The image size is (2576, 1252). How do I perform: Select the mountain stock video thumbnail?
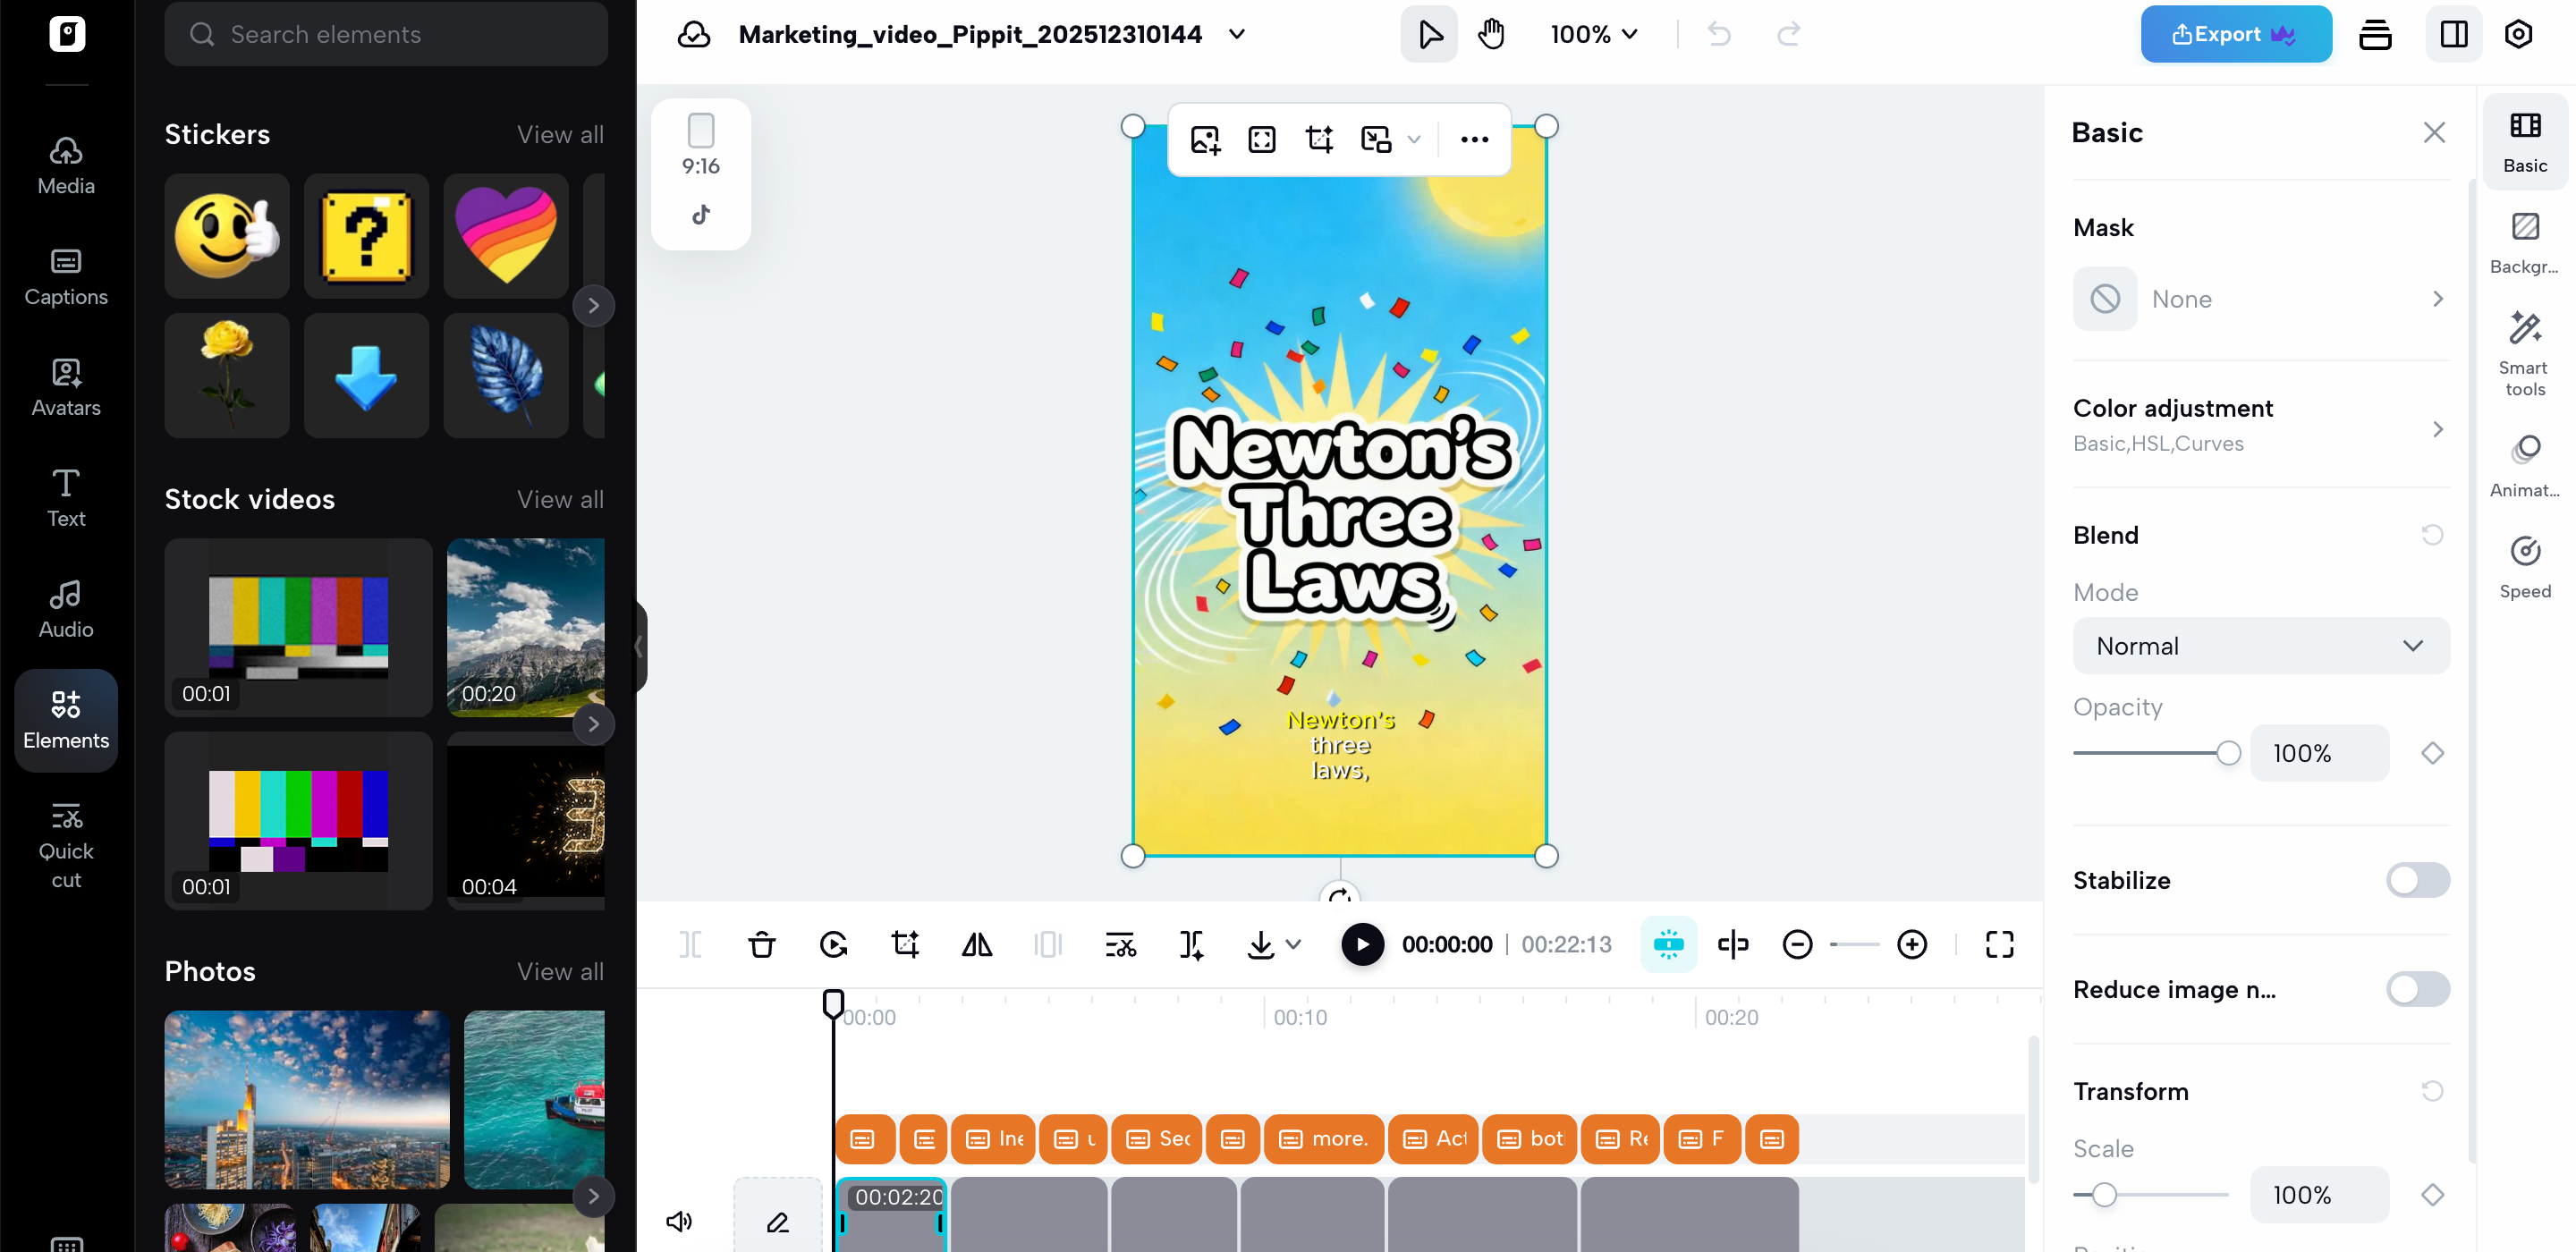(x=525, y=627)
